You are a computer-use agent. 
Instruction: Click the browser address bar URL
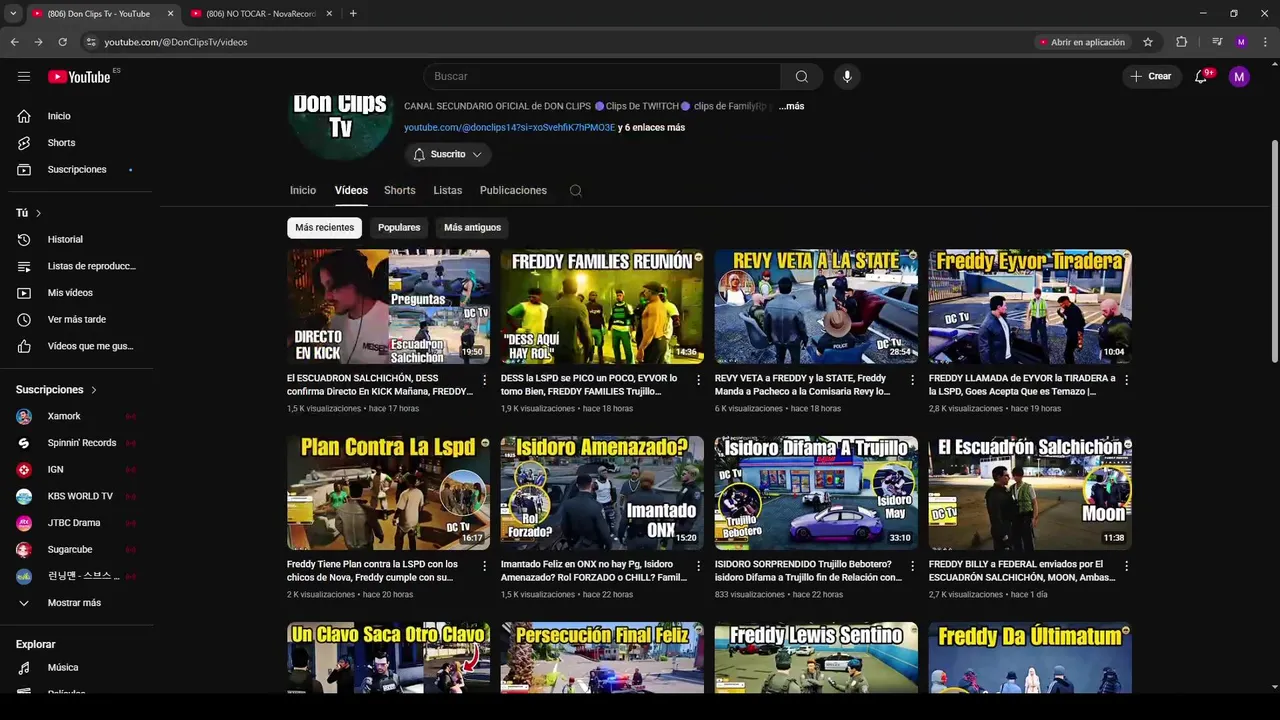coord(176,42)
